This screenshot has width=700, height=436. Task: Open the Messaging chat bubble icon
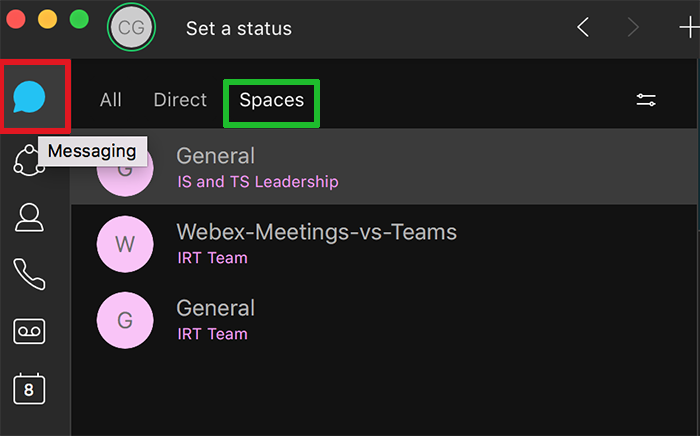30,97
